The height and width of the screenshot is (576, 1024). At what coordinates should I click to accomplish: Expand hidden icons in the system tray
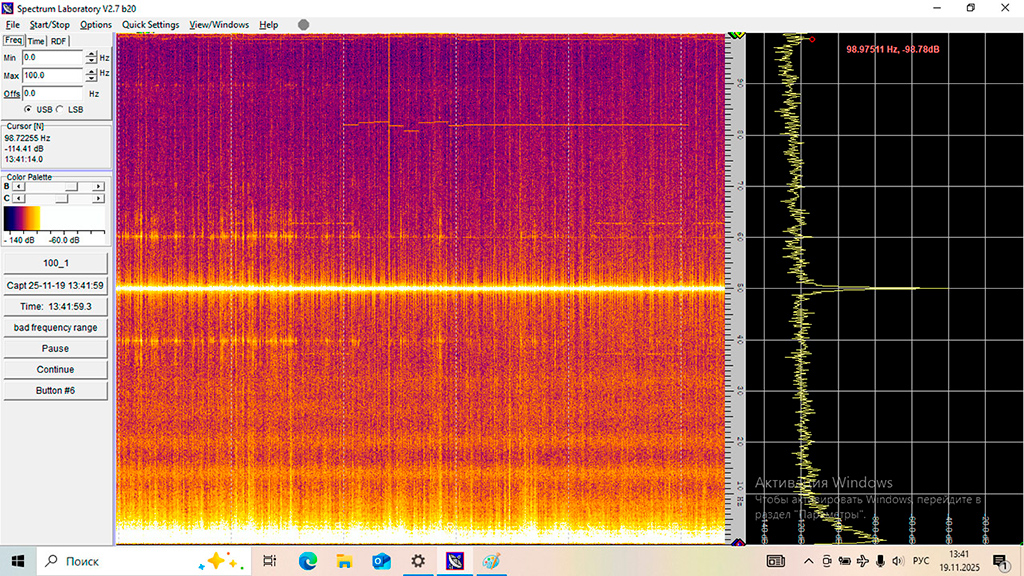click(x=808, y=561)
